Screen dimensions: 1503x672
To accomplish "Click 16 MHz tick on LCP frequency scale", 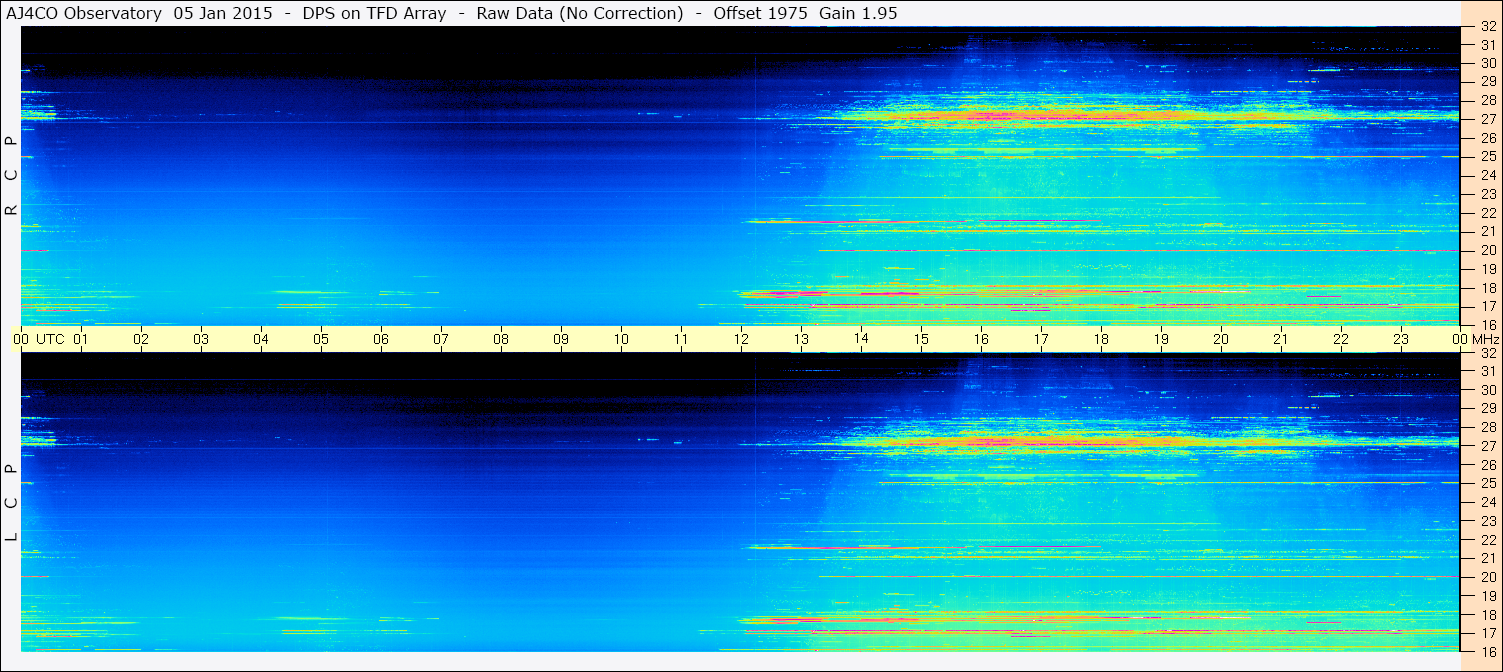I will pos(1487,651).
